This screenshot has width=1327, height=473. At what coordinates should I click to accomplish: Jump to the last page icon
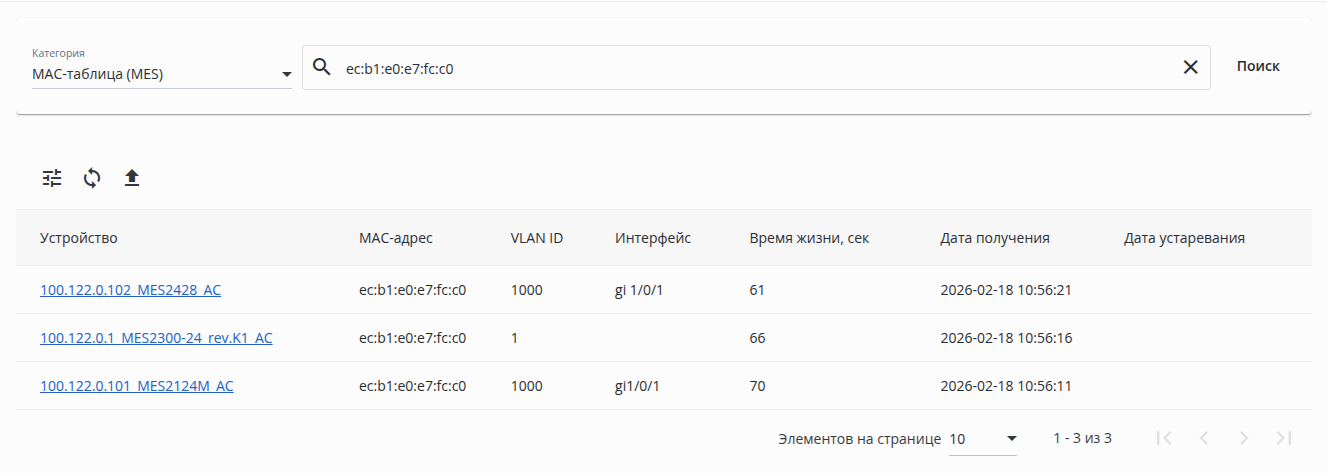pos(1284,438)
